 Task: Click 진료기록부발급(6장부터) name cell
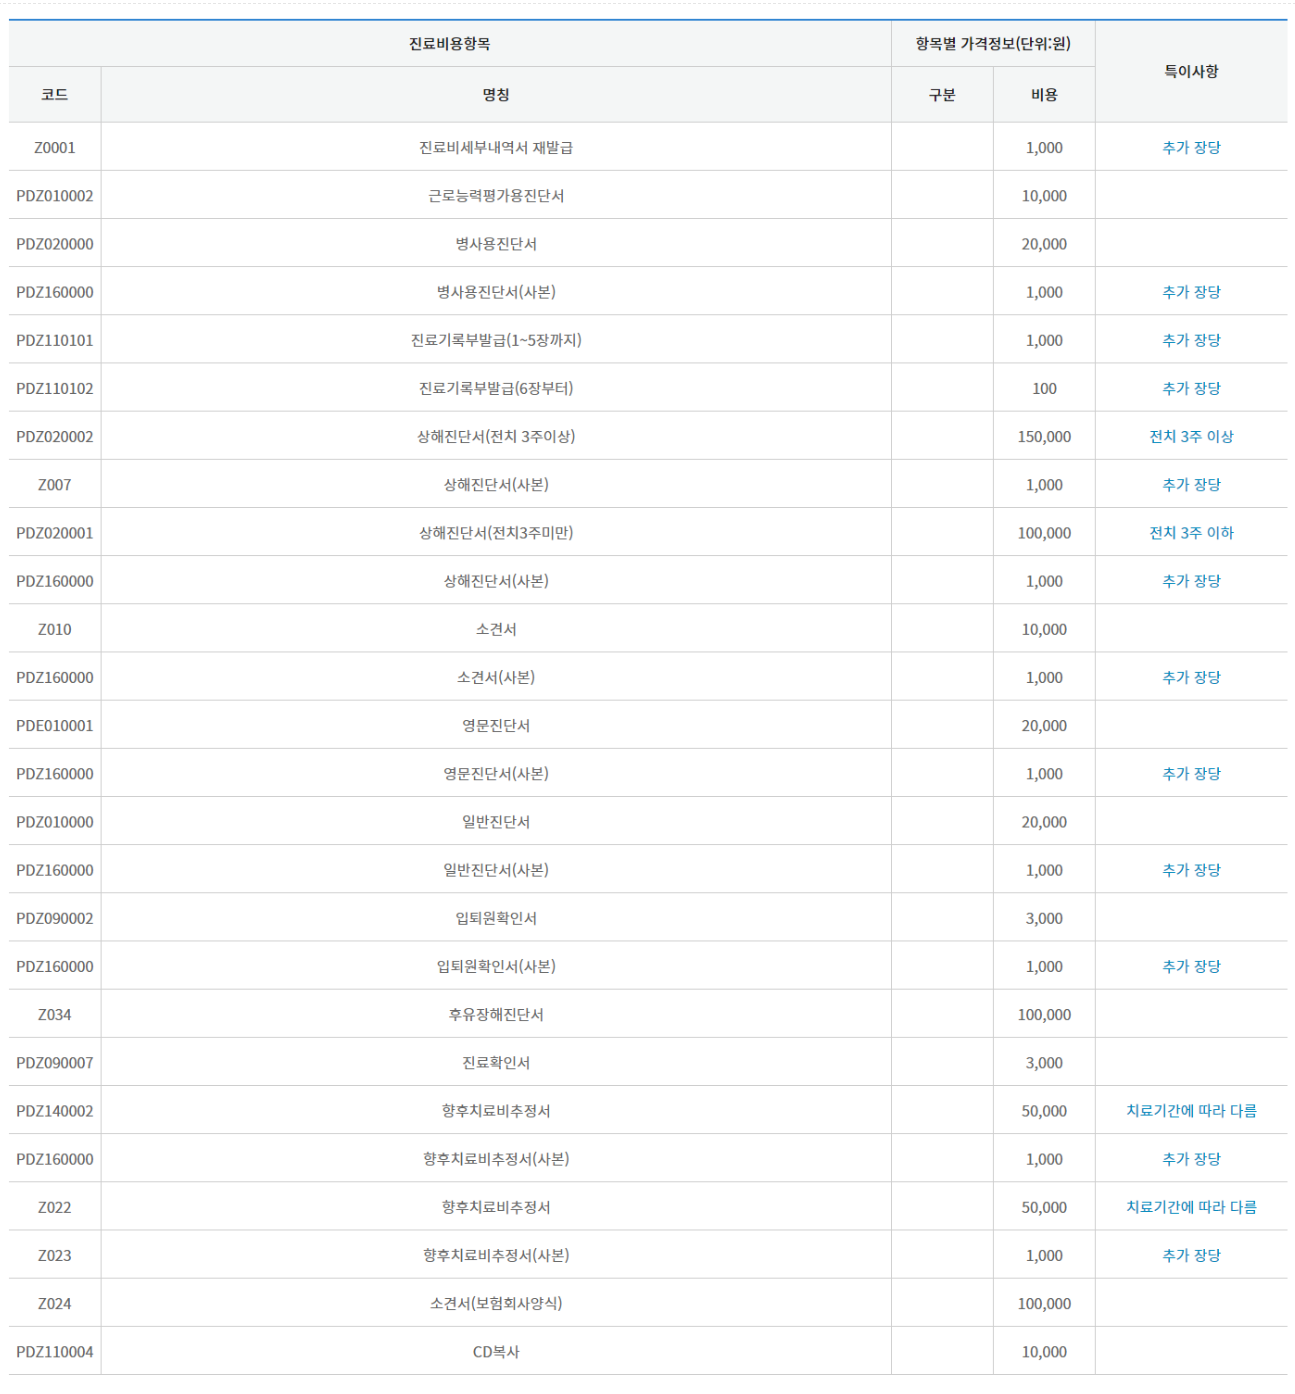[496, 388]
